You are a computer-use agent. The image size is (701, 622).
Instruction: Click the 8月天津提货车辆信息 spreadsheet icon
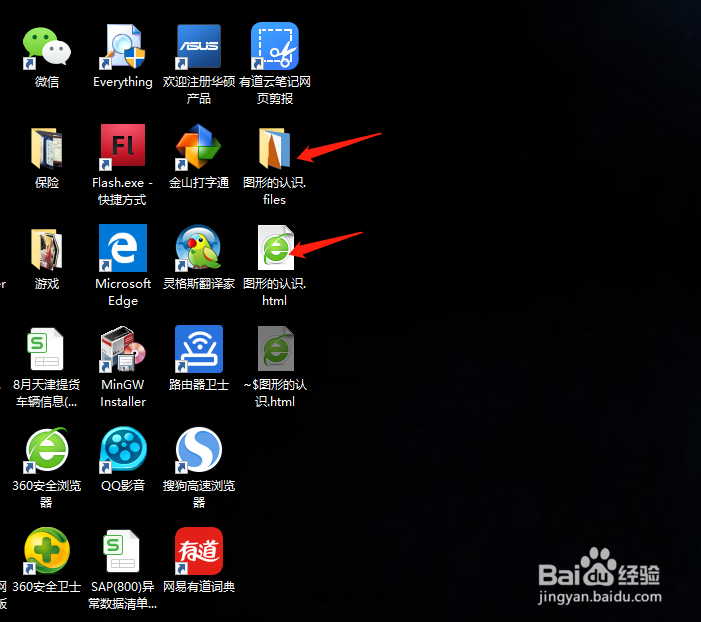pos(46,349)
